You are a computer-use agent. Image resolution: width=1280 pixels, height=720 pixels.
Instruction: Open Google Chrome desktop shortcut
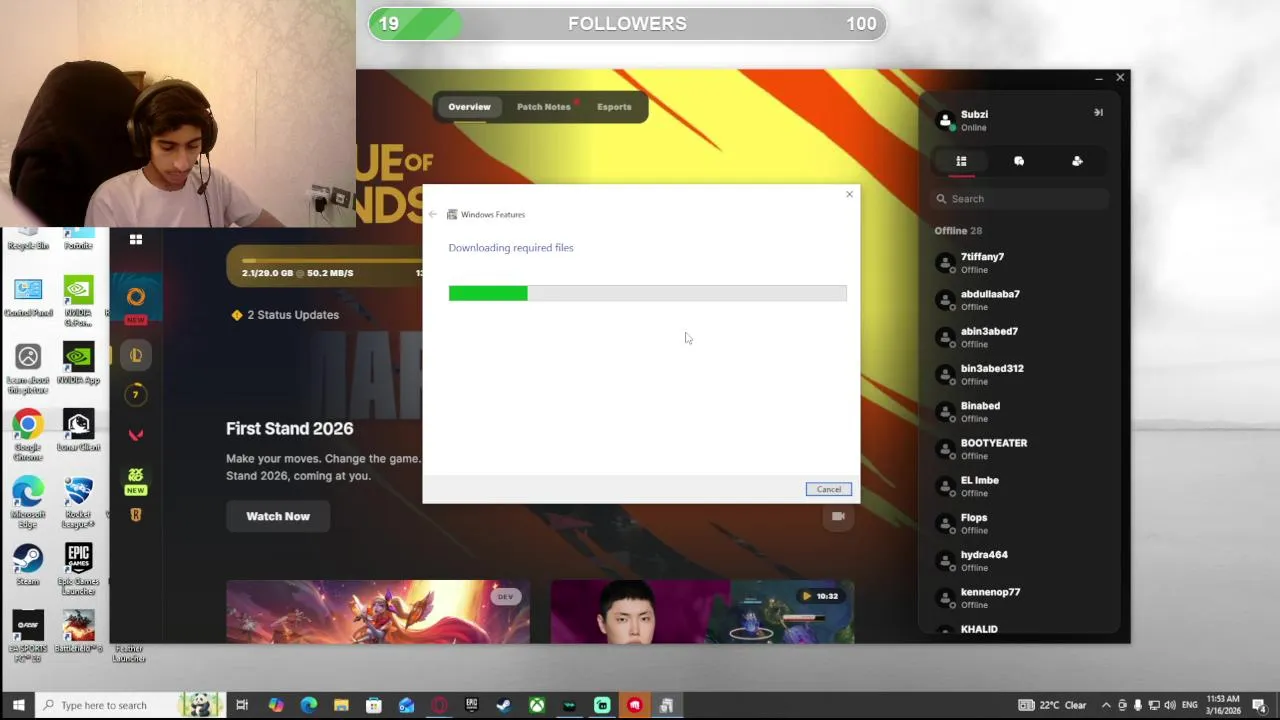(x=28, y=434)
